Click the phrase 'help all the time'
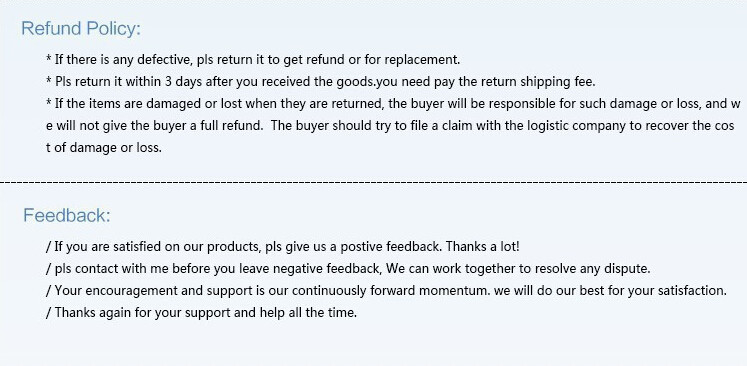Viewport: 747px width, 366px height. tap(308, 313)
